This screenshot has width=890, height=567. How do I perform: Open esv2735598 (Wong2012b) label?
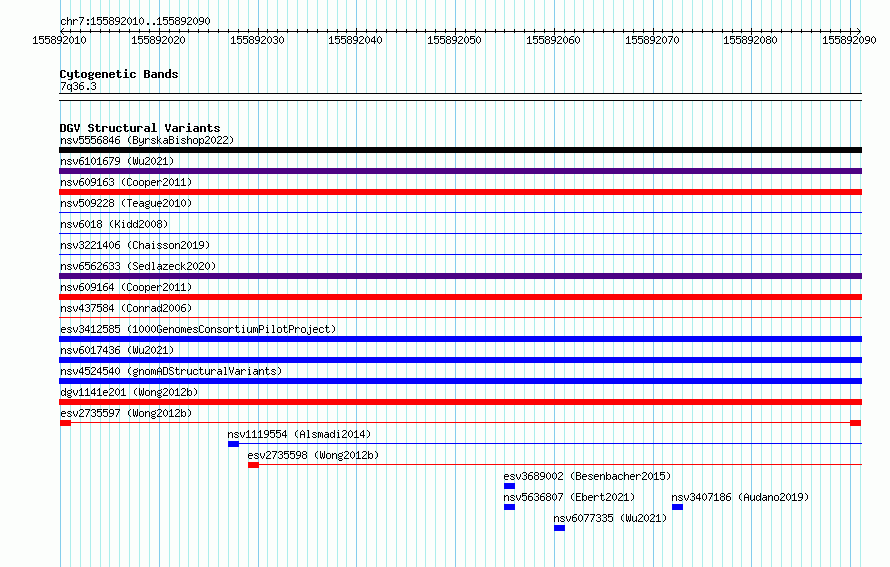click(313, 455)
